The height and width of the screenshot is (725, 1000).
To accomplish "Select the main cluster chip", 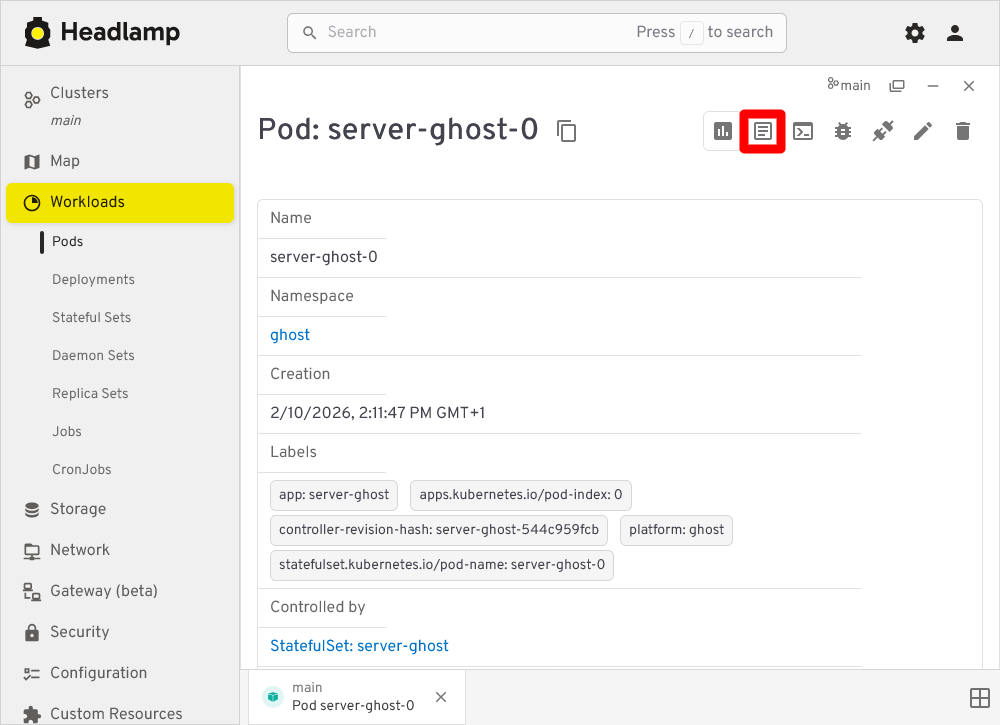I will (849, 85).
